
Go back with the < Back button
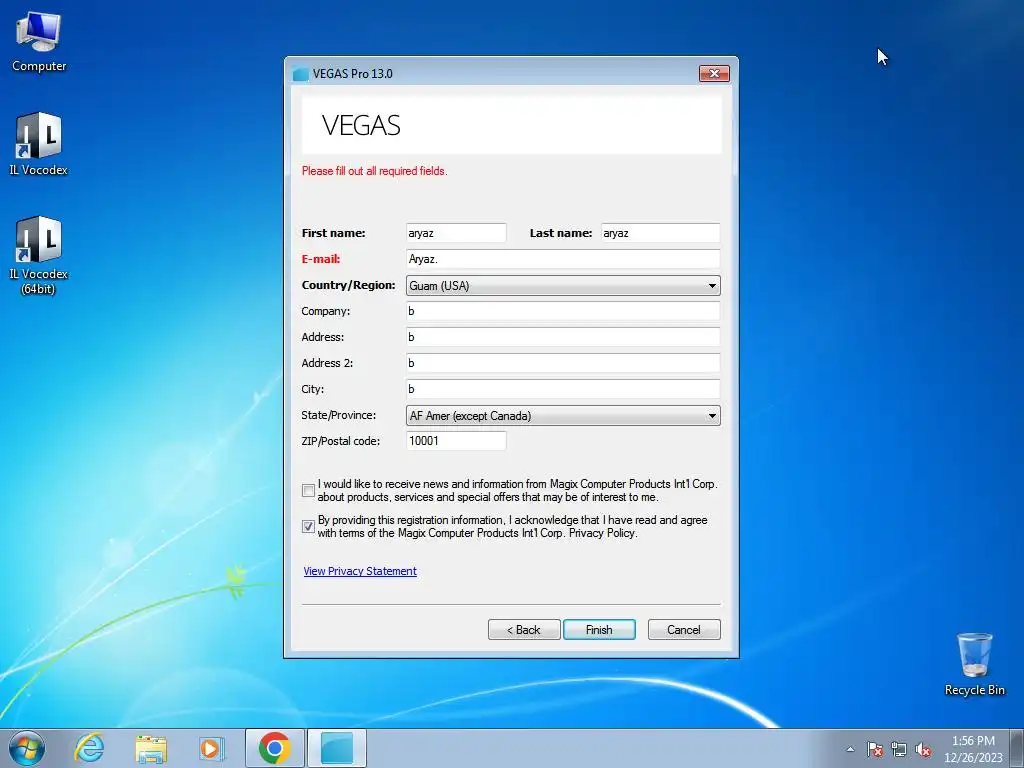pyautogui.click(x=524, y=630)
